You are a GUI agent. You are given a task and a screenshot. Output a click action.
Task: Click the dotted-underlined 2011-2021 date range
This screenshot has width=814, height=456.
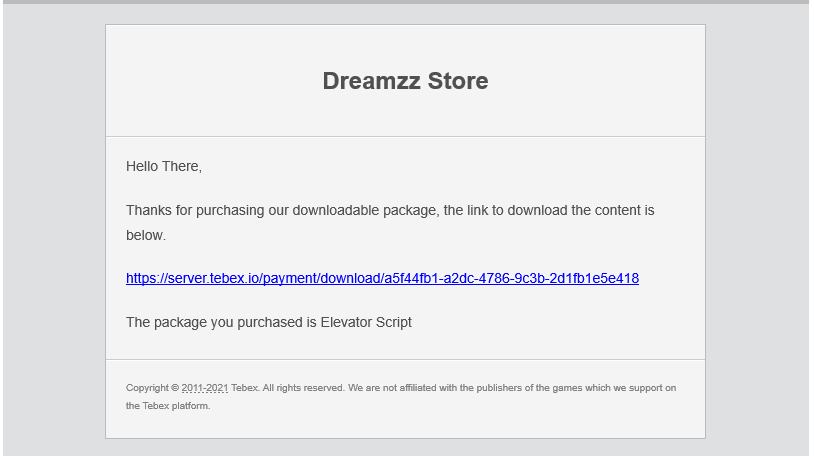click(205, 388)
